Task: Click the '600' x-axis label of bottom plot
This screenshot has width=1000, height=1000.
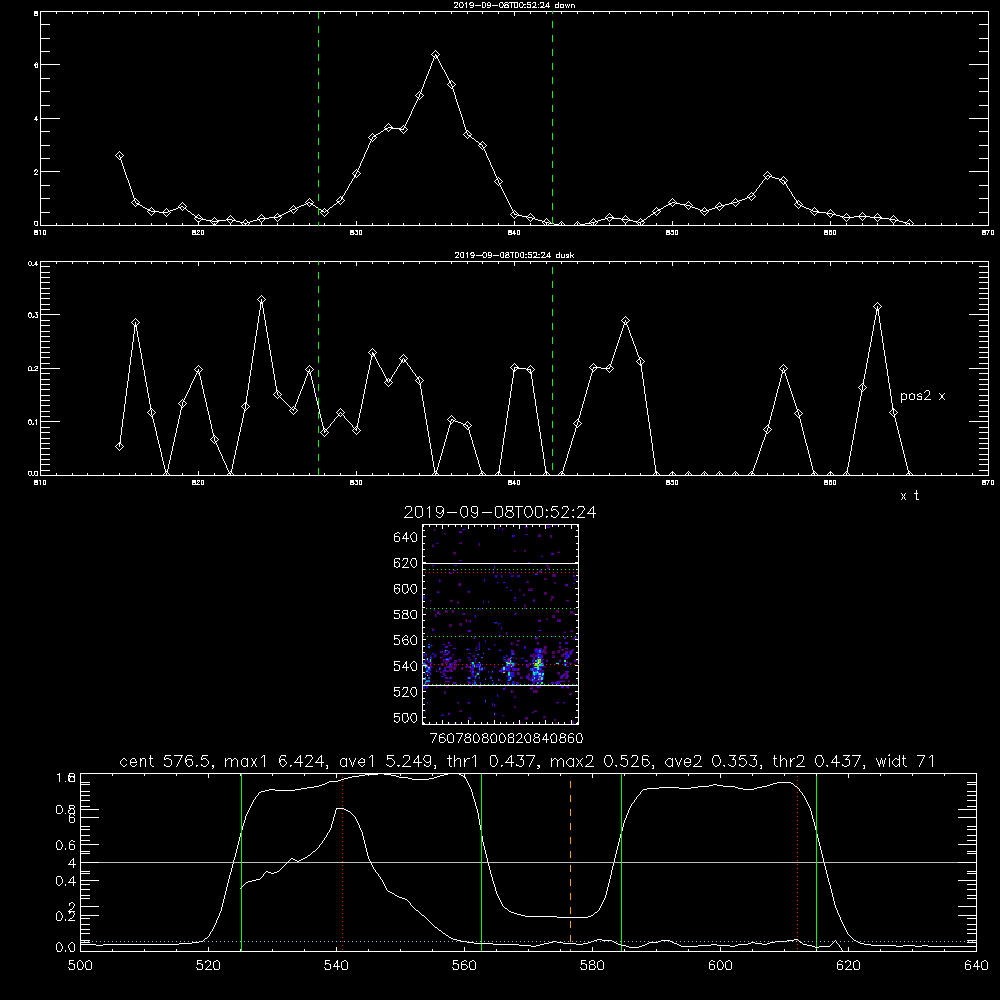Action: (721, 966)
